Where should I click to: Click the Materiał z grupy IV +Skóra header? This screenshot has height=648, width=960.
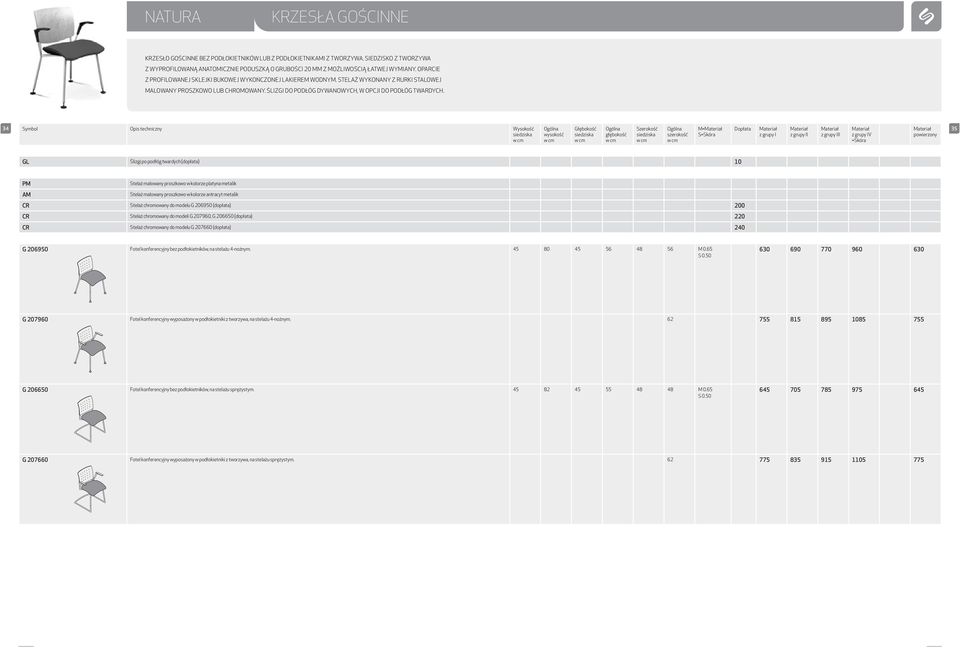tap(861, 135)
